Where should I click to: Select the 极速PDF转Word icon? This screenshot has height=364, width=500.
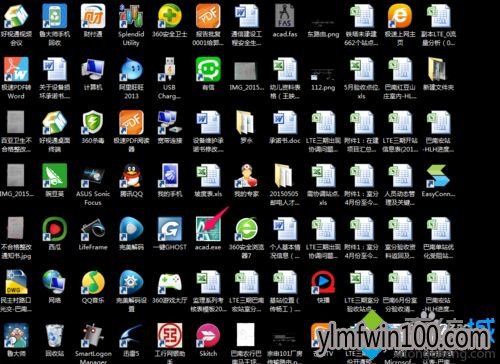pyautogui.click(x=16, y=78)
